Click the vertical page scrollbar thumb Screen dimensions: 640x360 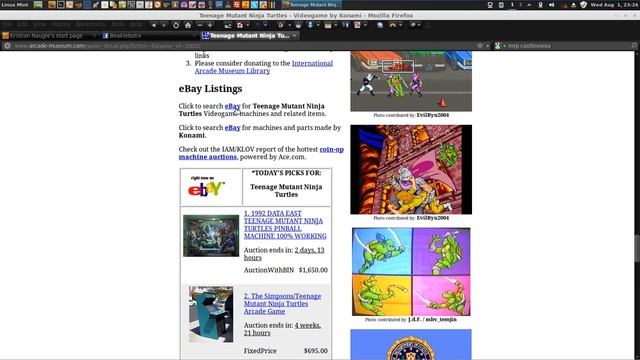click(637, 248)
